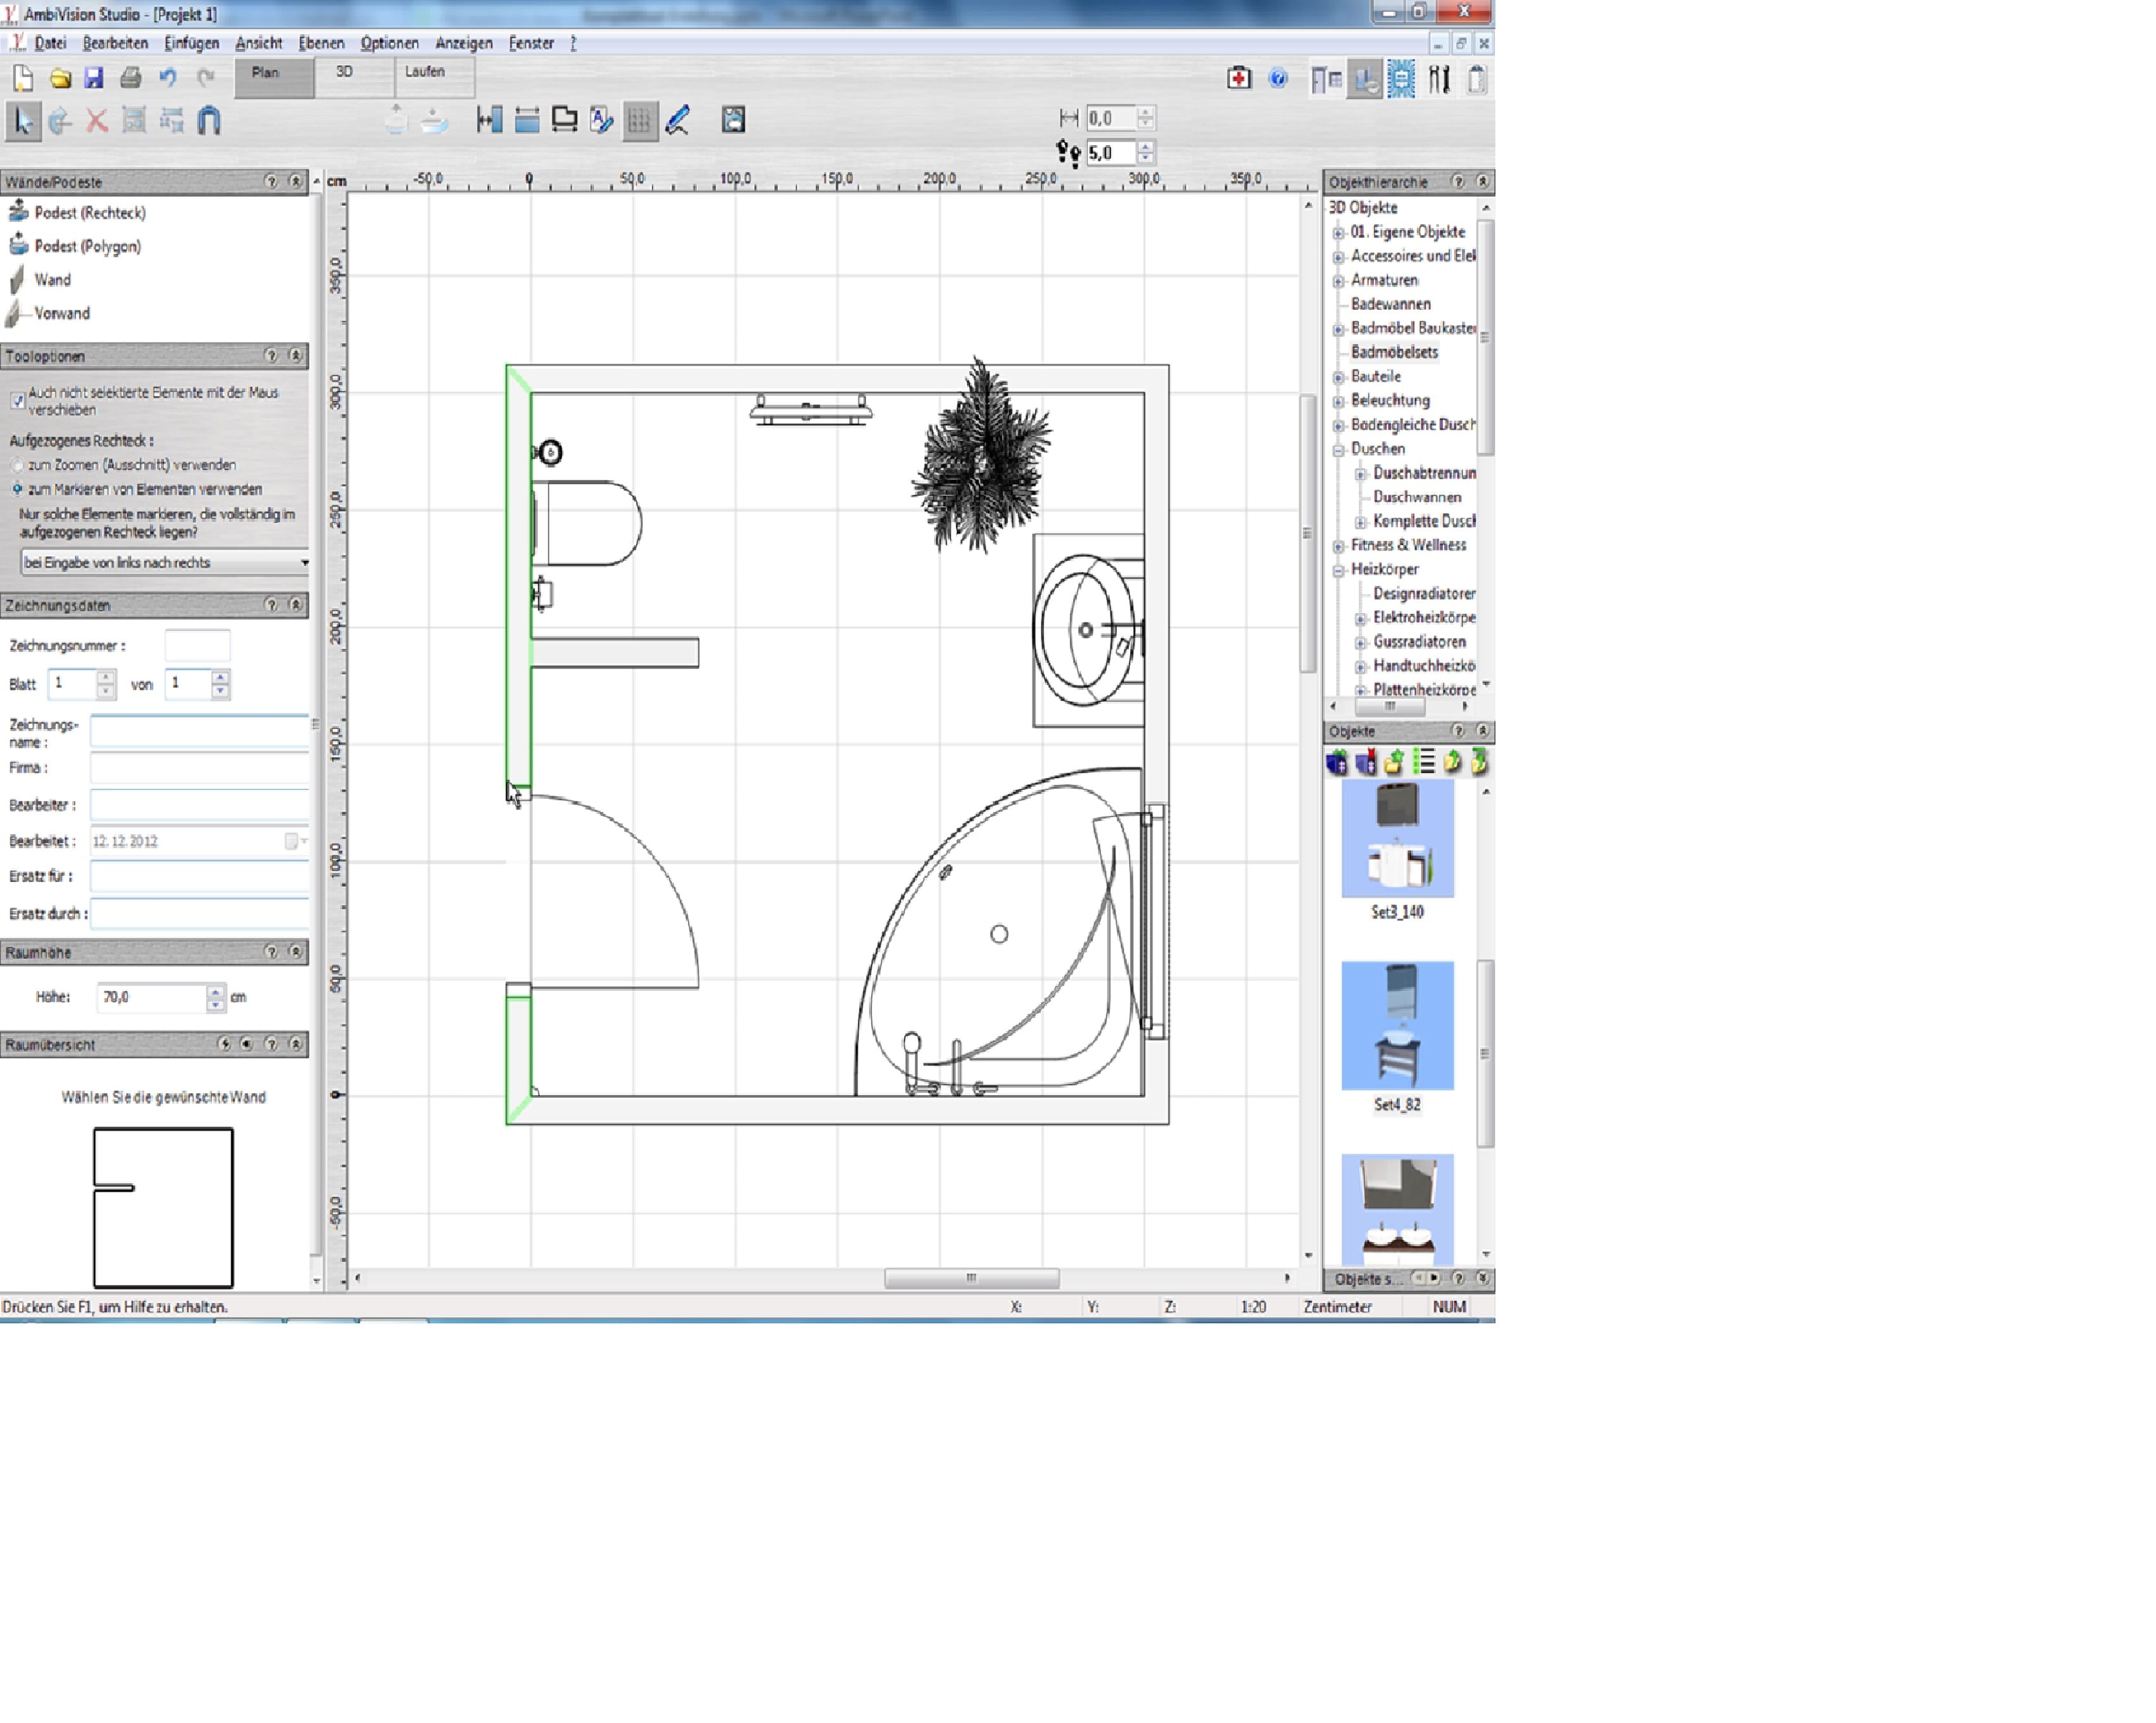2156x1723 pixels.
Task: Click the Zeichnungsname input field
Action: pyautogui.click(x=199, y=731)
